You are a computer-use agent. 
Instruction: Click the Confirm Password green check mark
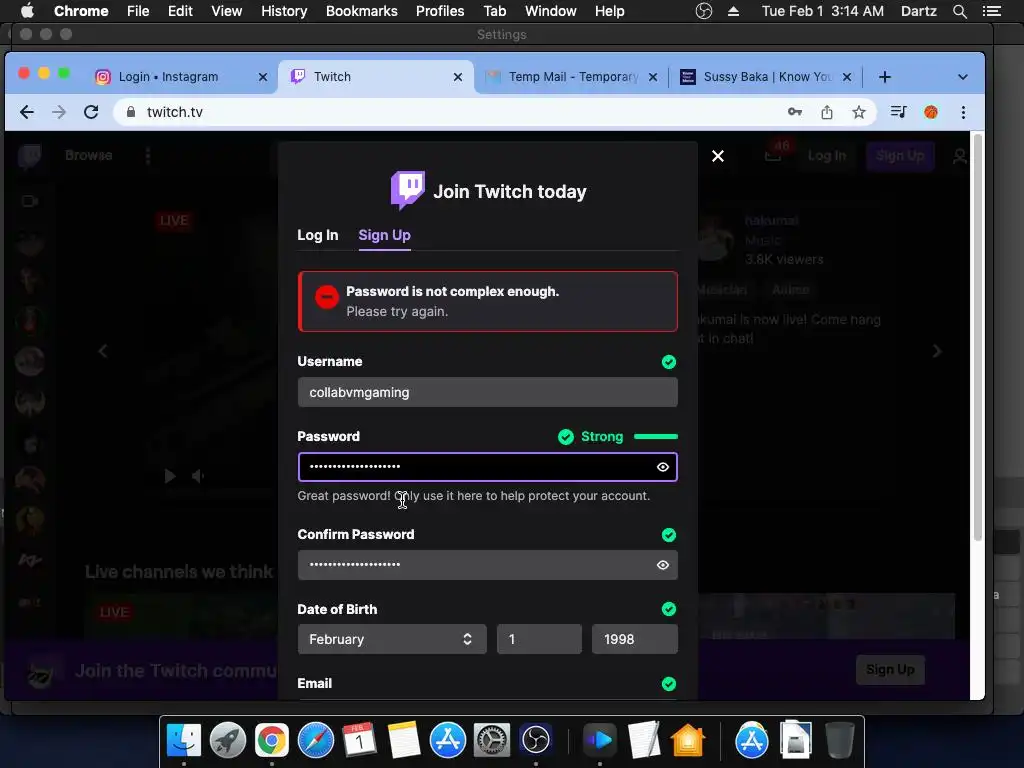pos(669,535)
